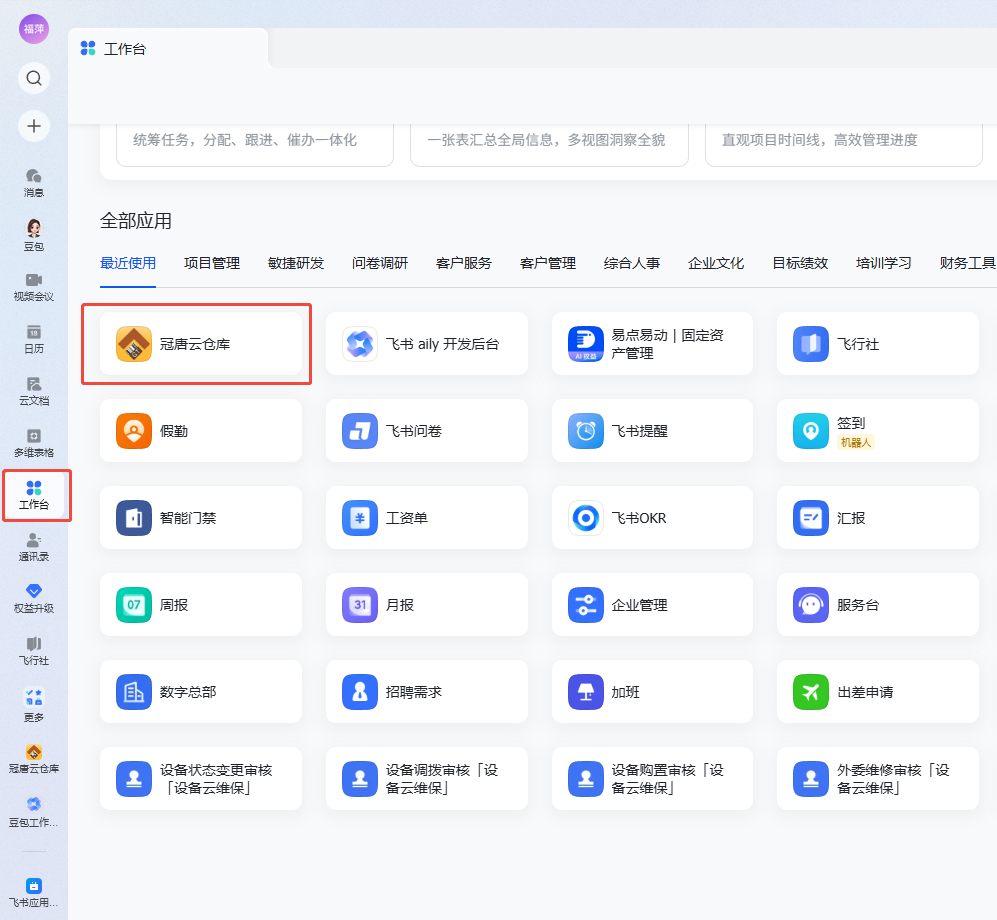Open 豆包工作... shortcut in the sidebar
Screen dimensions: 997x920
coord(34,813)
